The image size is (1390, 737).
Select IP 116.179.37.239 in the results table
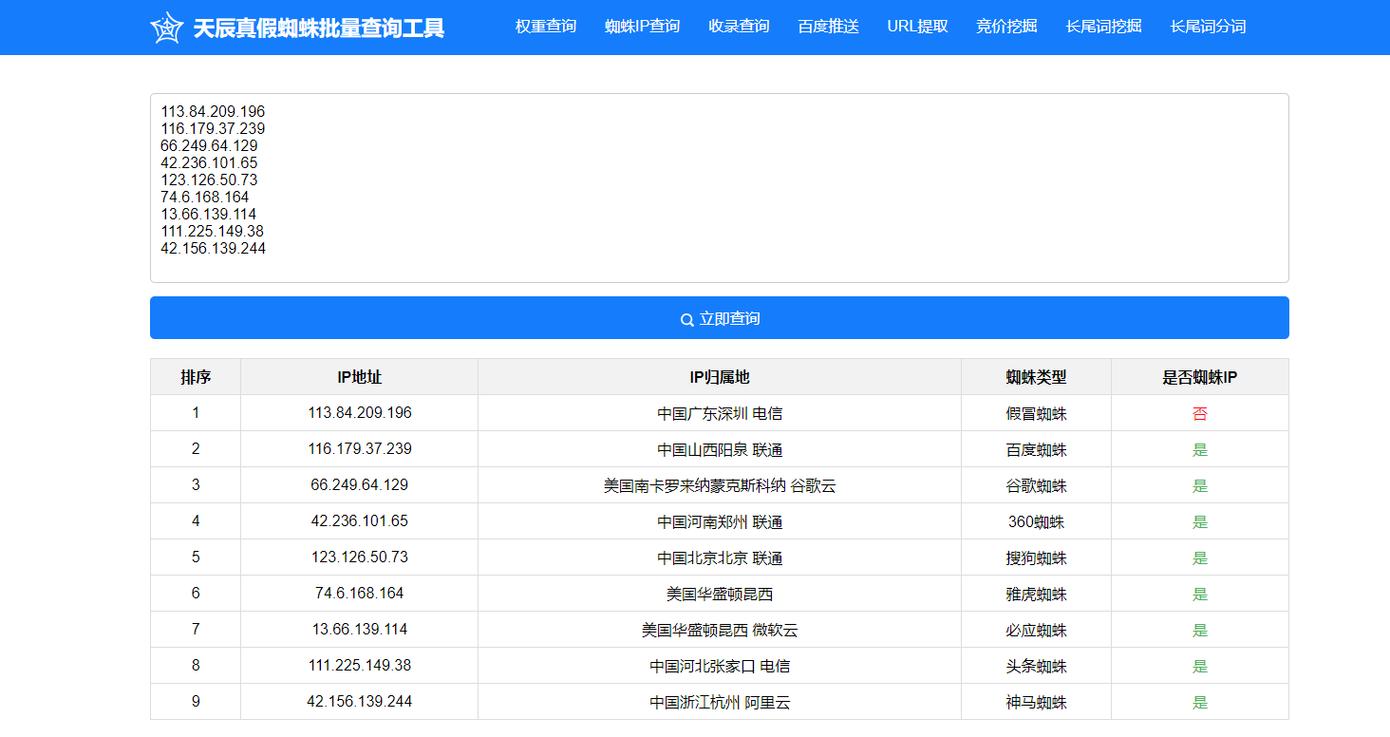point(360,449)
